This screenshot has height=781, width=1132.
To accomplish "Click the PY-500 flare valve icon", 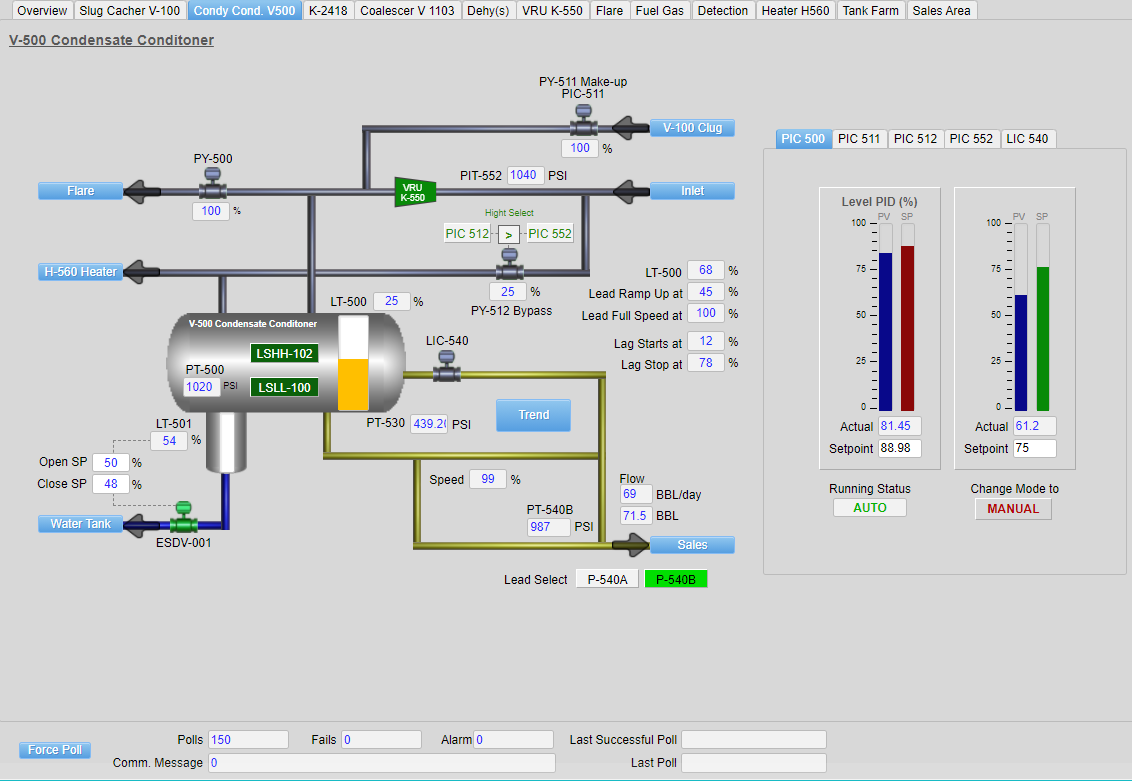I will [x=212, y=183].
